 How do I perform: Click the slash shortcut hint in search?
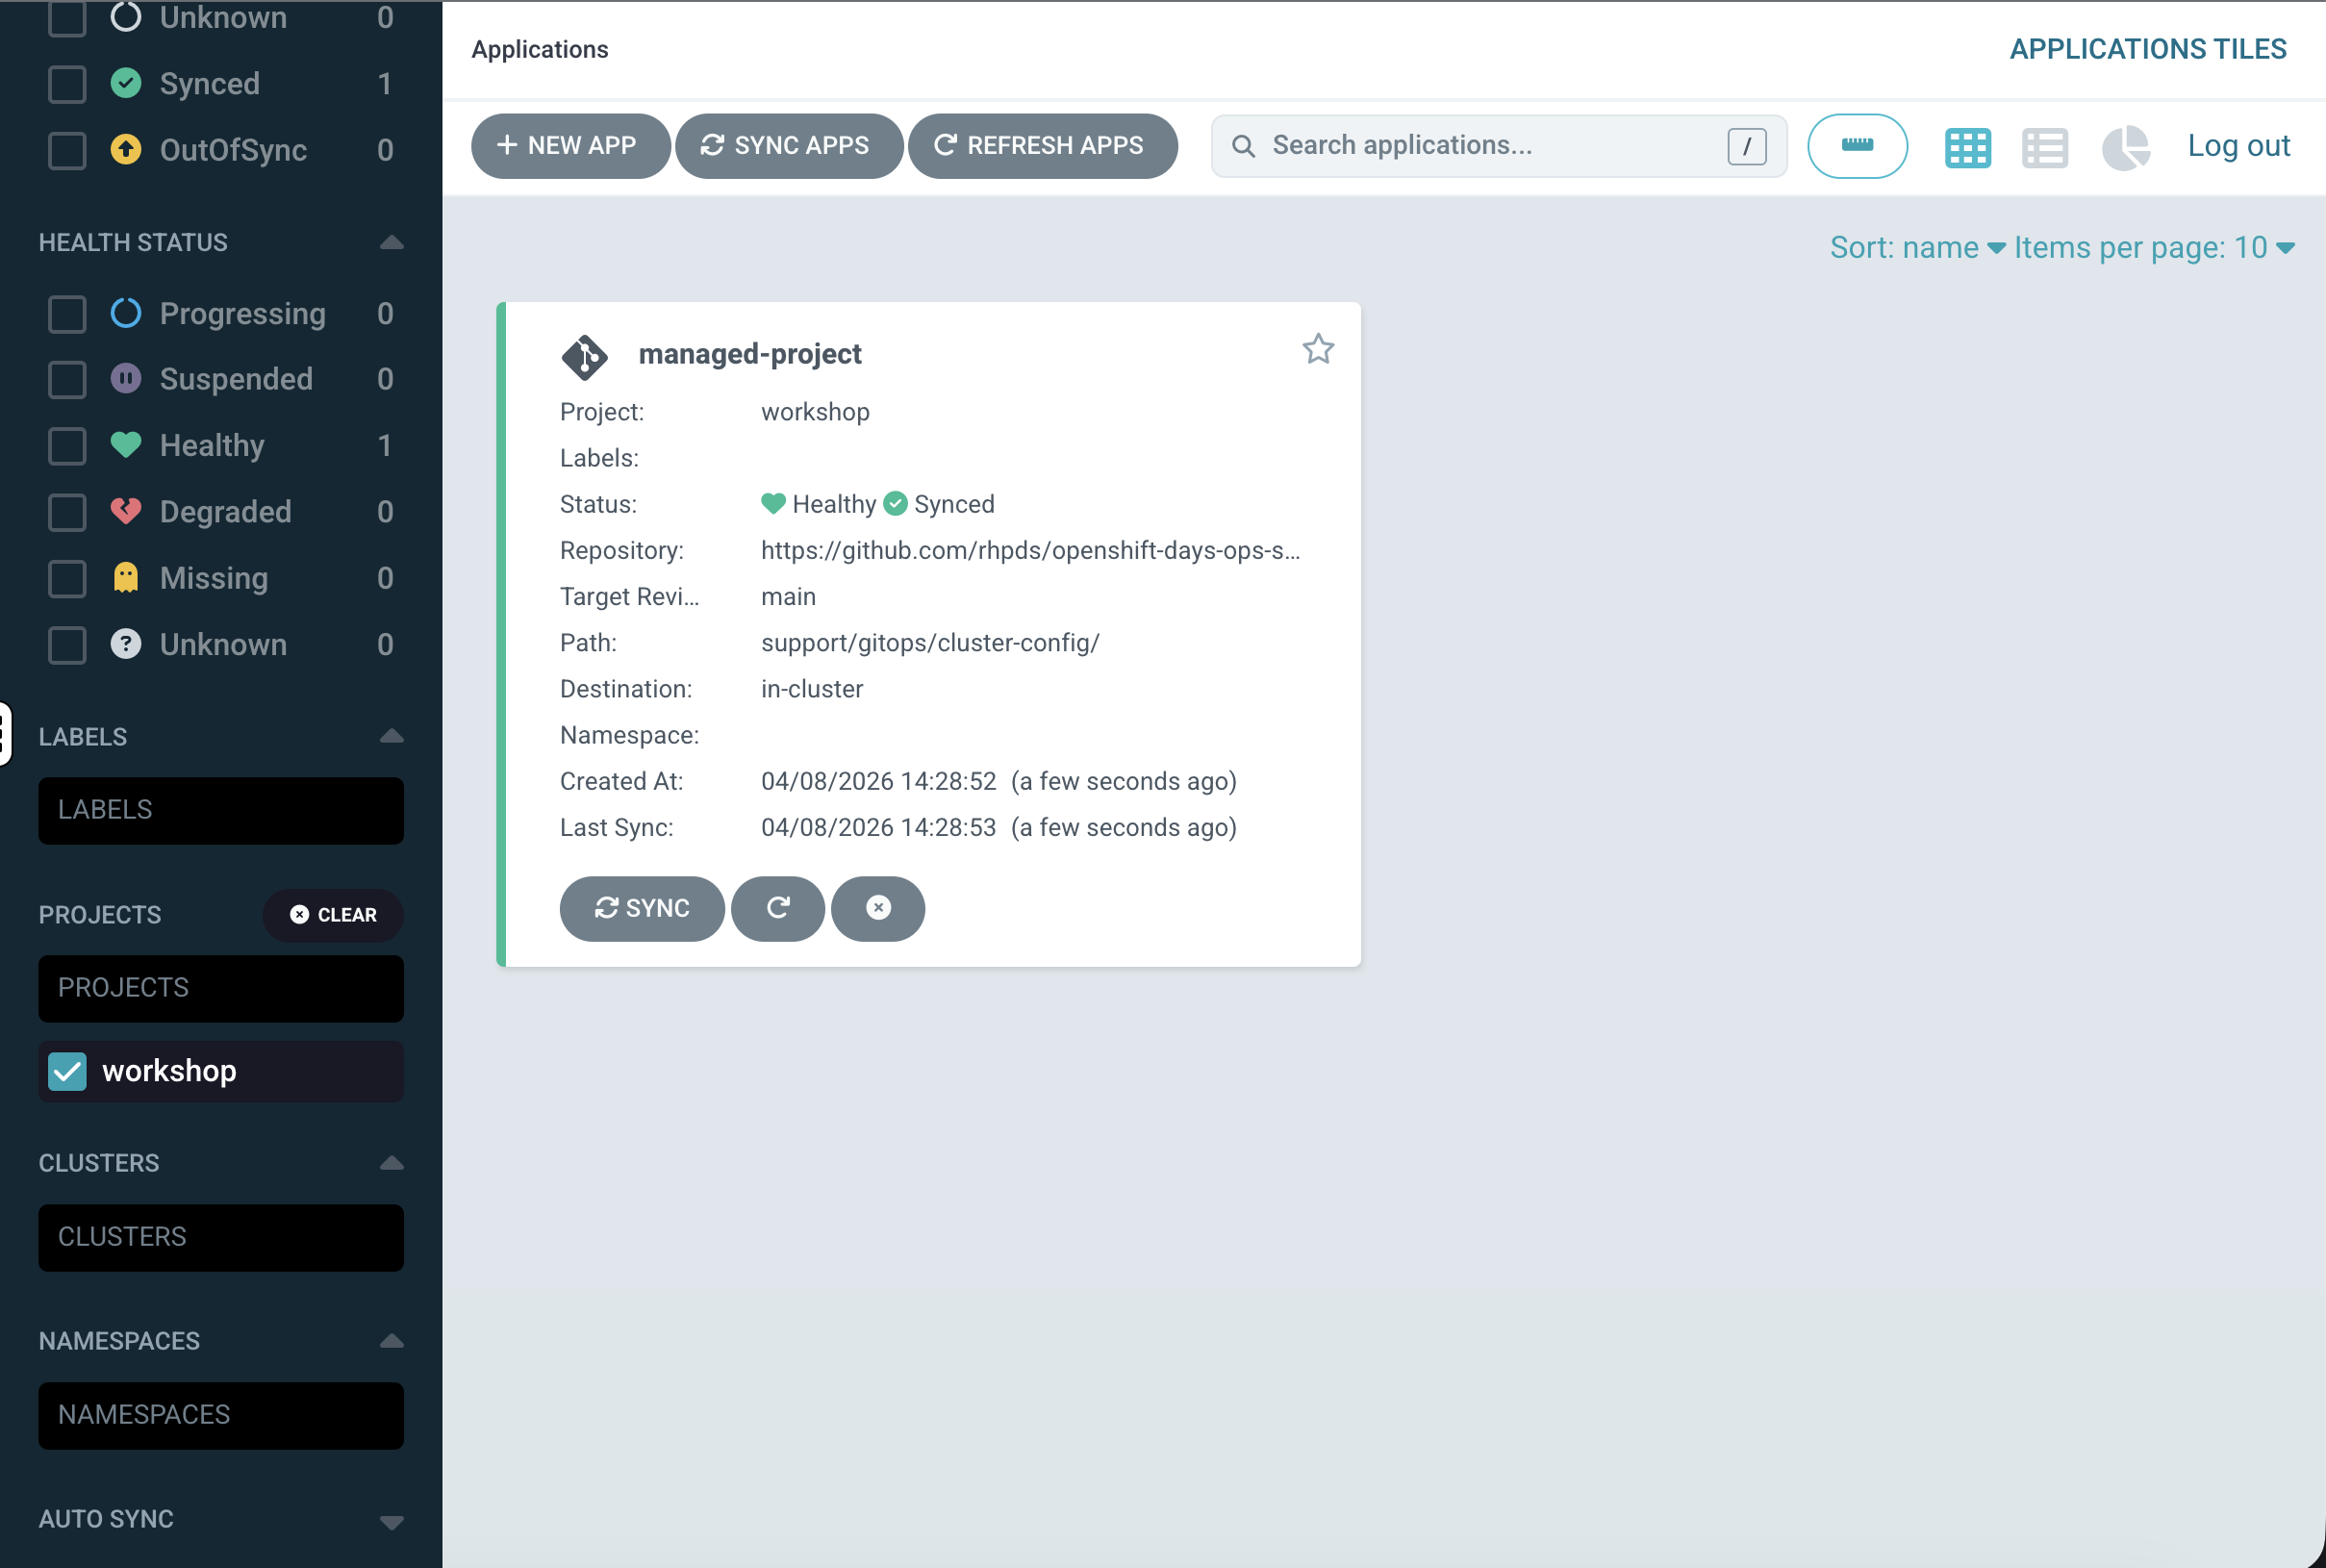[1746, 146]
